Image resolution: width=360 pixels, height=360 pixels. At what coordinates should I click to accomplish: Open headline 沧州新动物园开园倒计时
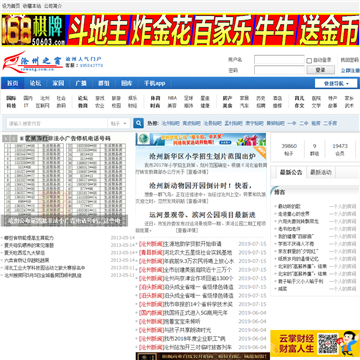tap(200, 185)
